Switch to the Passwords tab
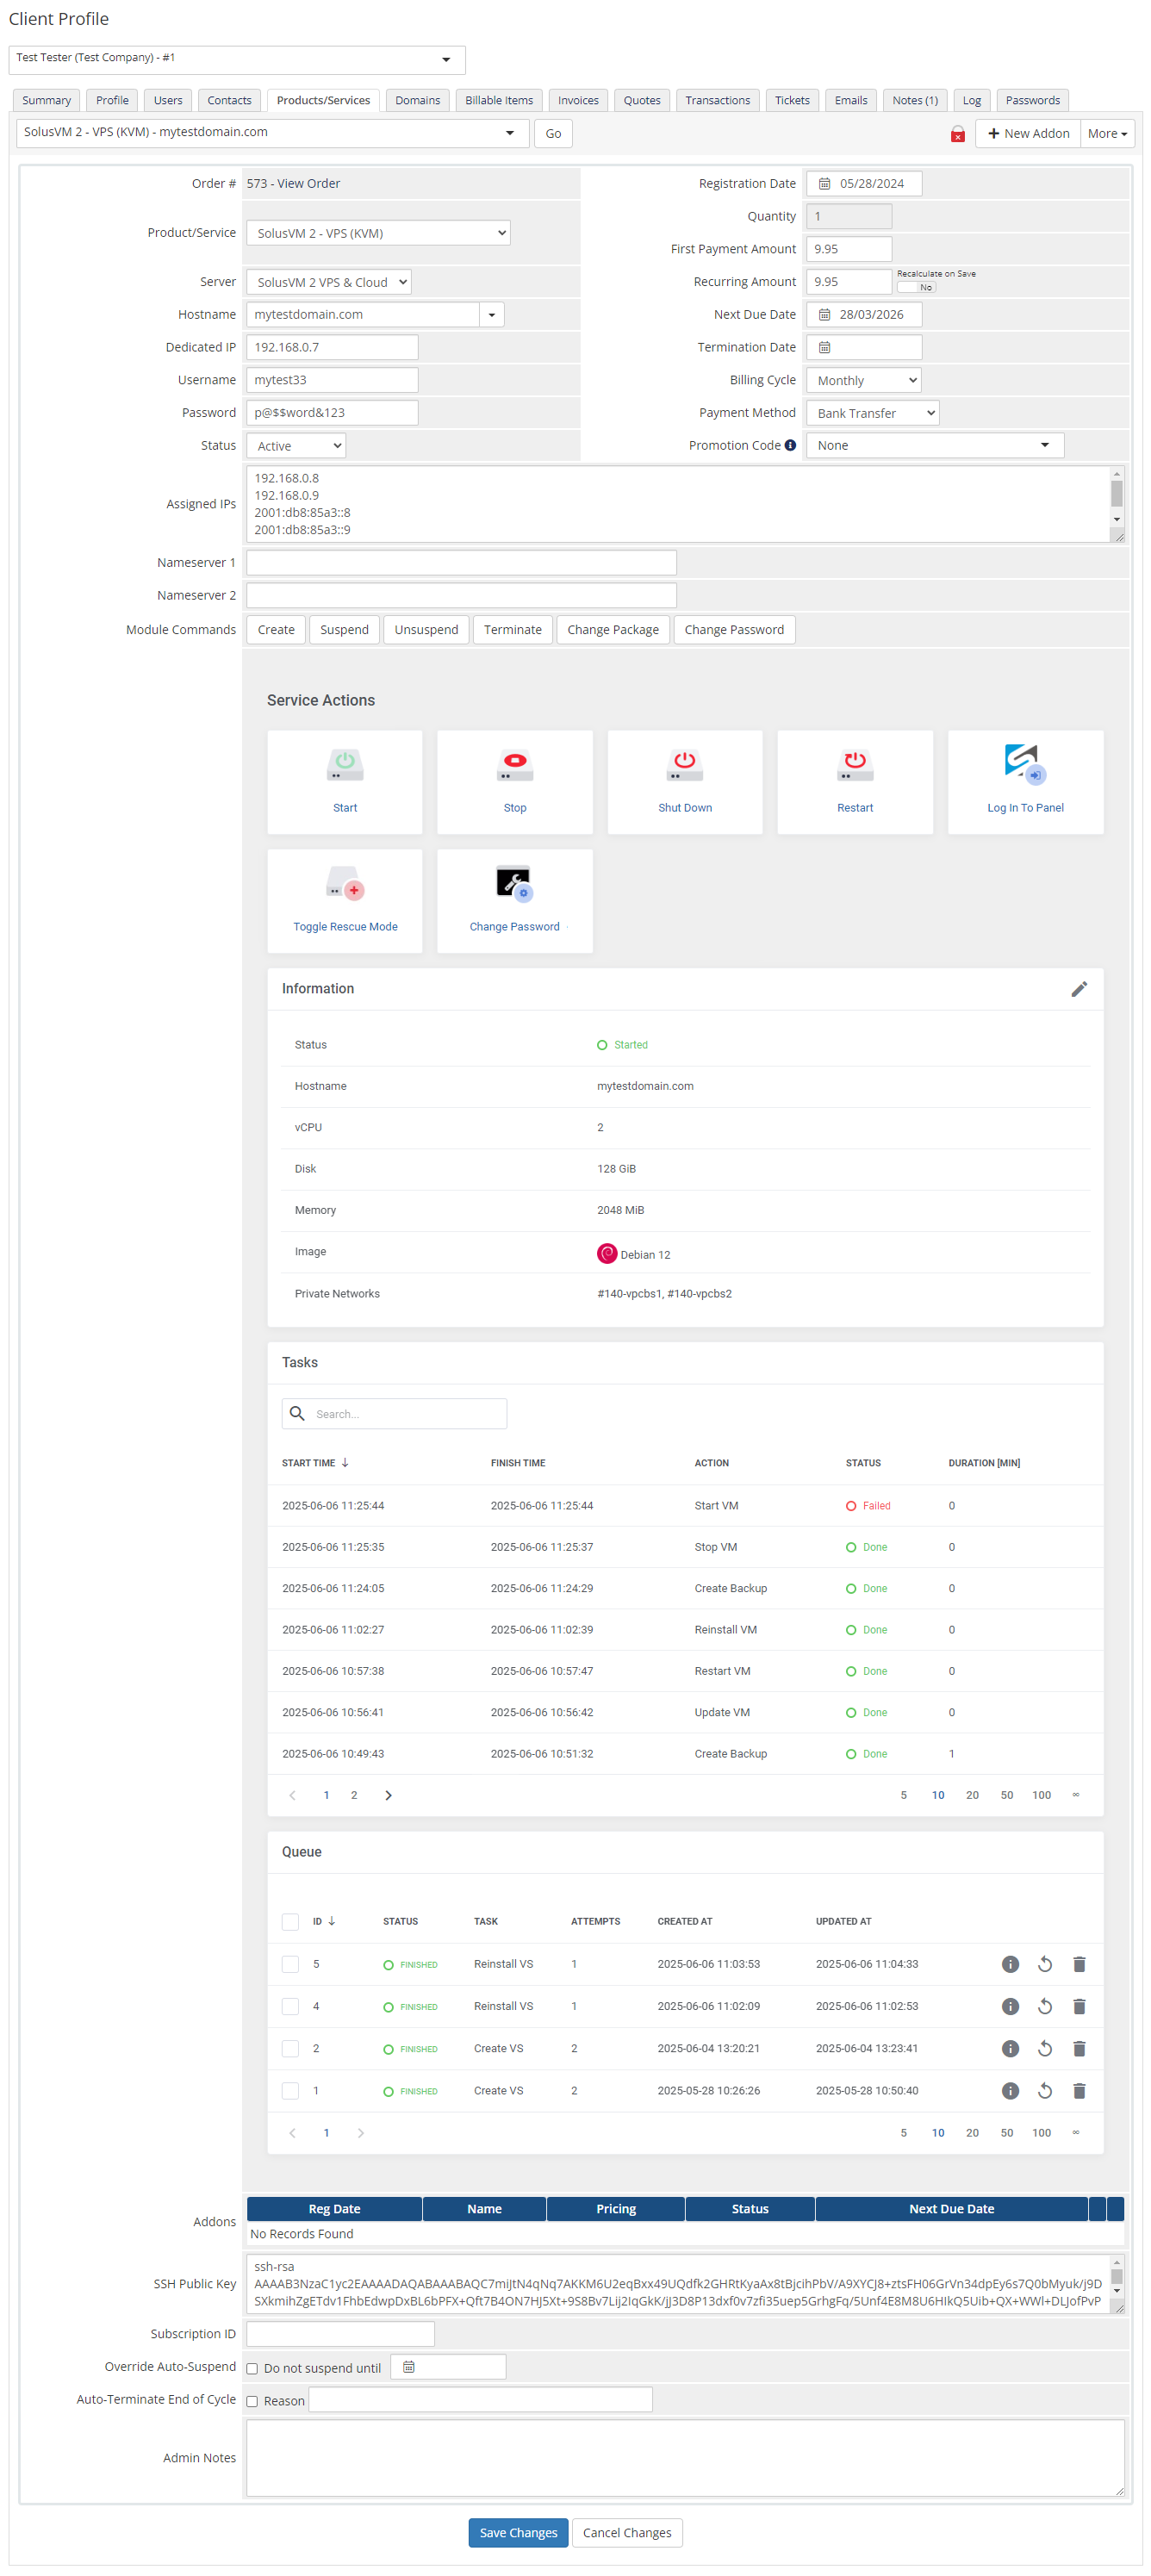1151x2576 pixels. click(1032, 100)
